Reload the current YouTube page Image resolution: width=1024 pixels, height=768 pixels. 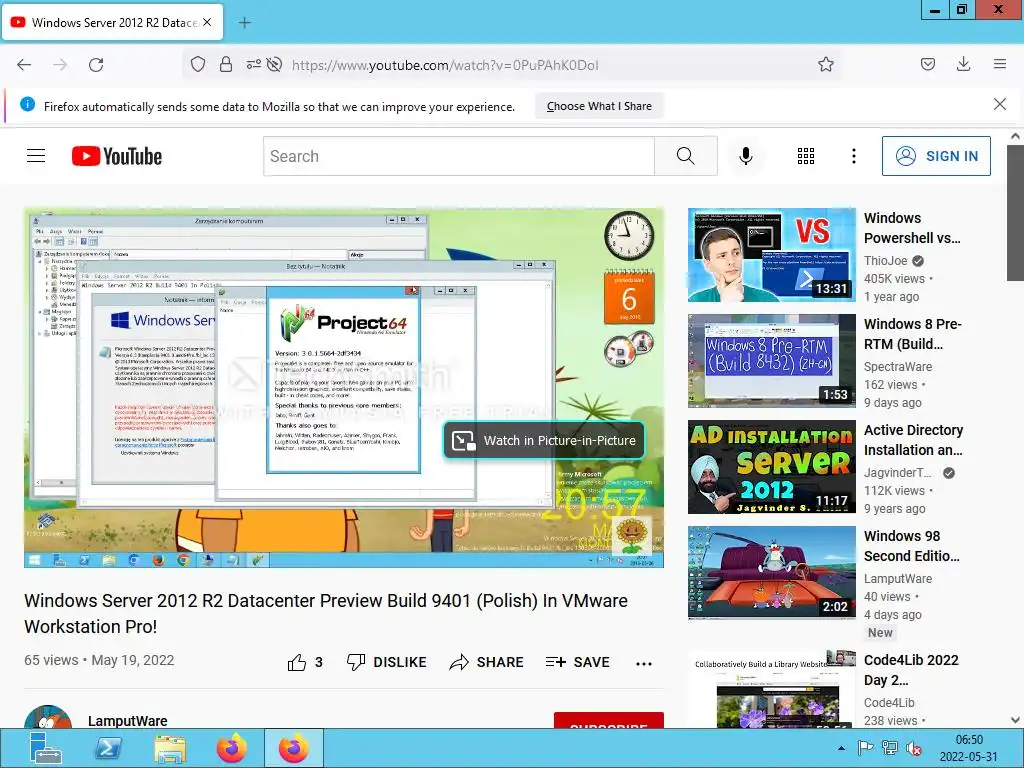(96, 65)
